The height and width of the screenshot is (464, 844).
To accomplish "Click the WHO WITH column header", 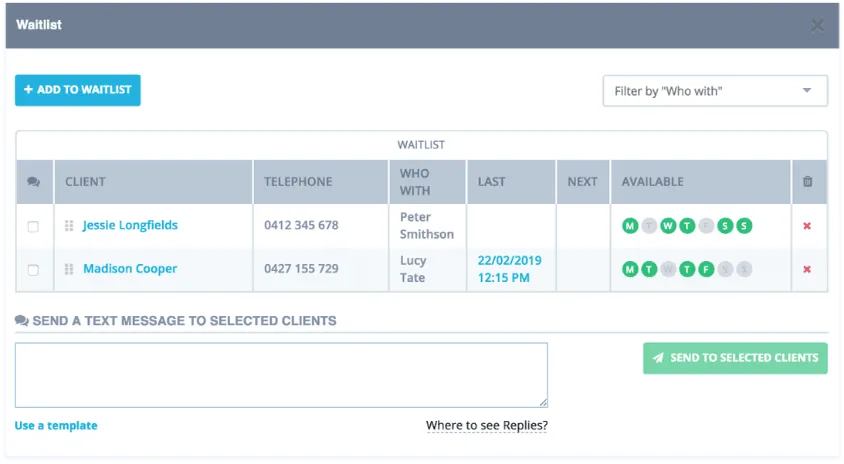I will click(428, 182).
